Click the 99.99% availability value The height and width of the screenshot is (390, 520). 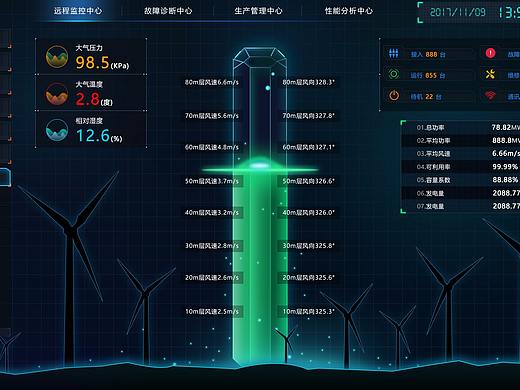[x=505, y=167]
